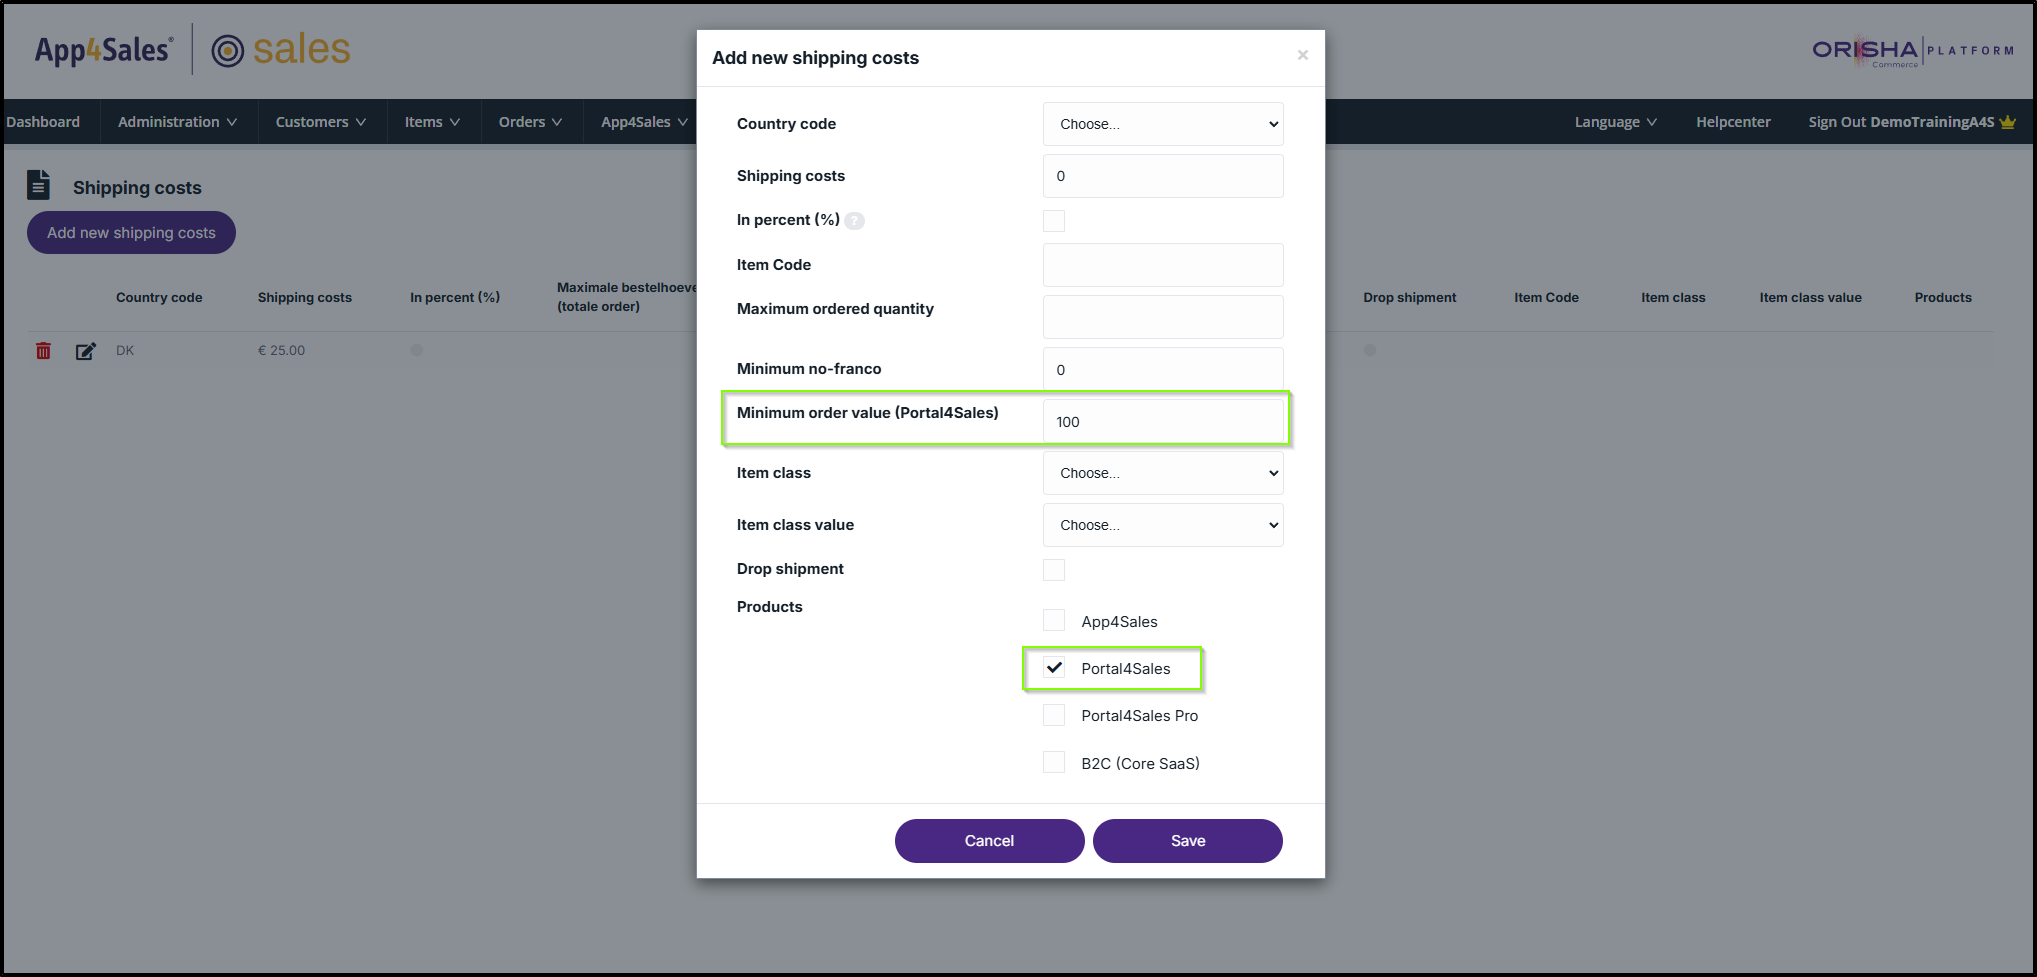Expand the Items menu

(432, 122)
